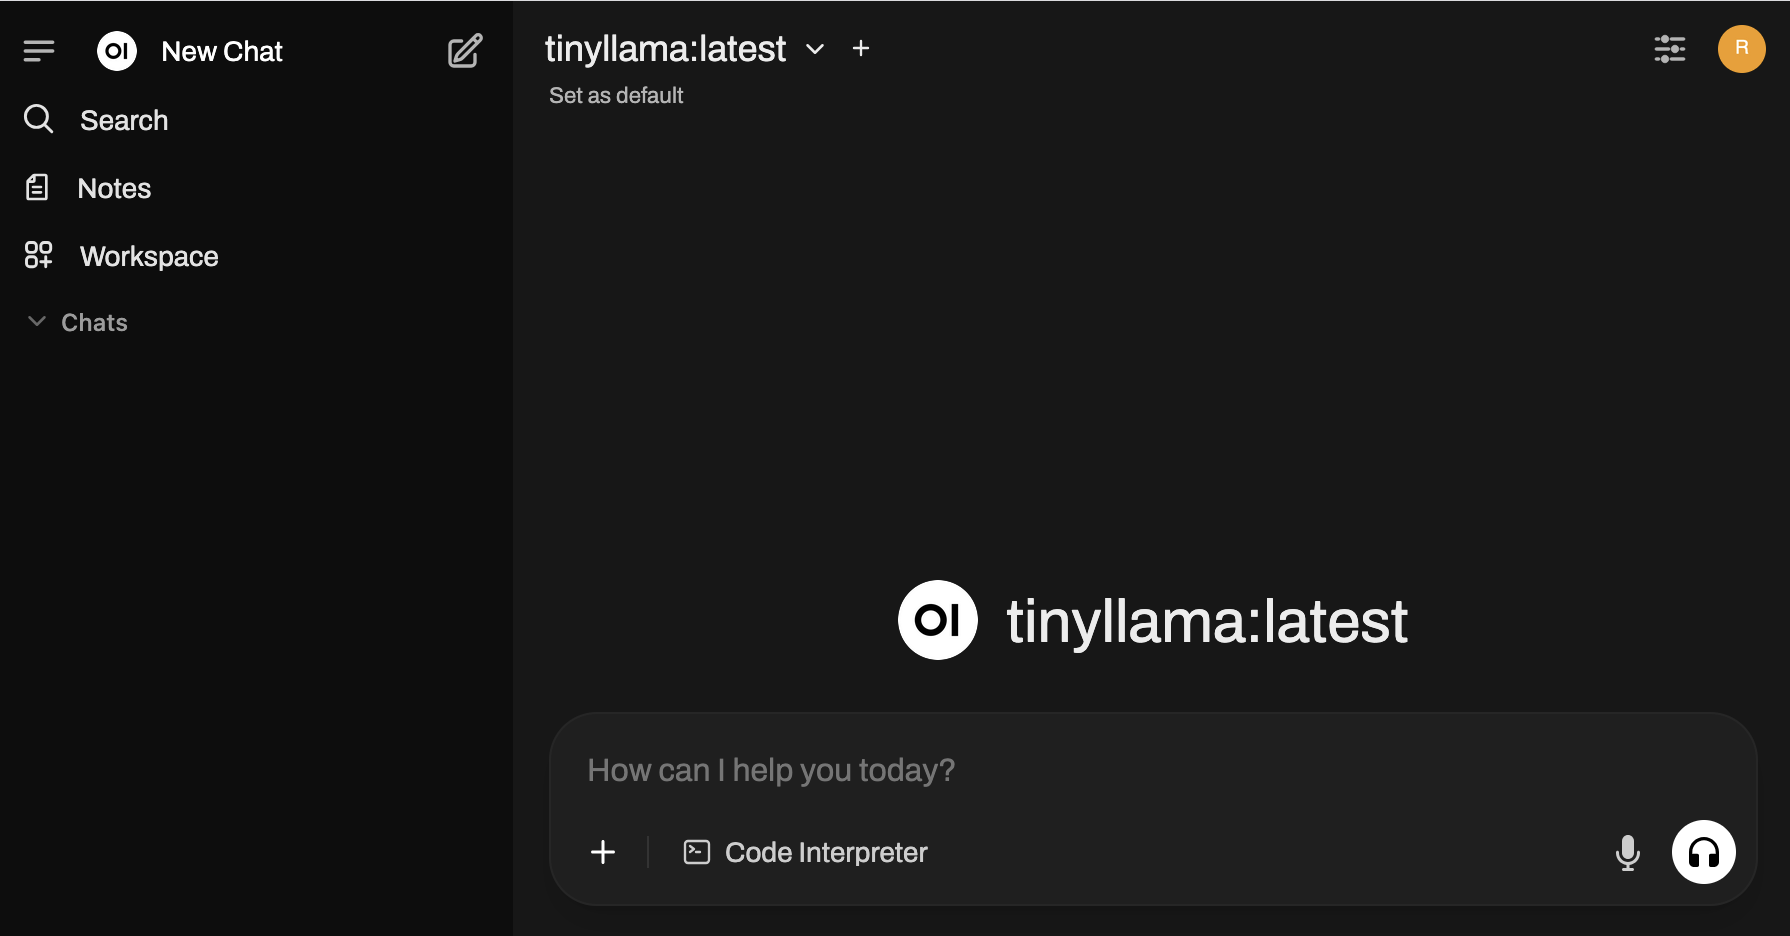Image resolution: width=1790 pixels, height=936 pixels.
Task: Open Notes from the sidebar
Action: [114, 188]
